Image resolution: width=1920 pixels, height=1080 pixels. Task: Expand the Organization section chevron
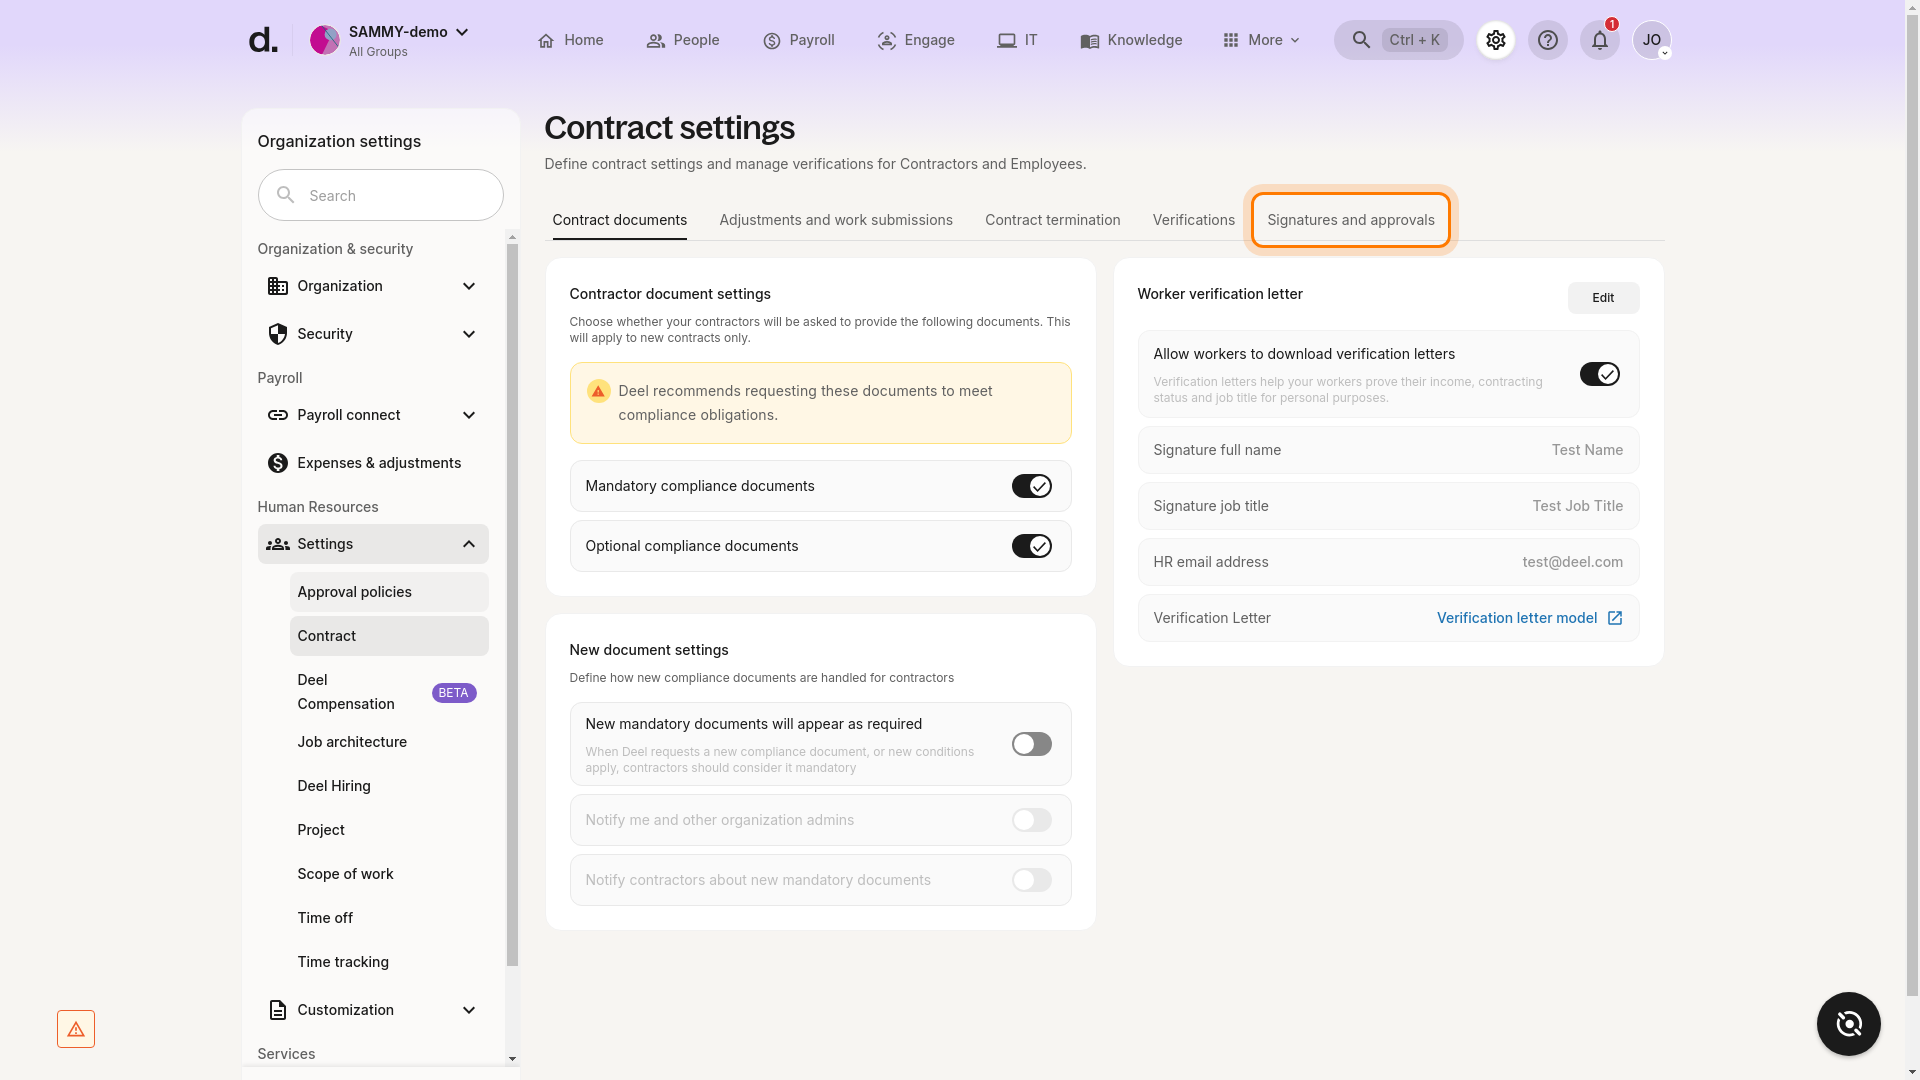[x=469, y=286]
